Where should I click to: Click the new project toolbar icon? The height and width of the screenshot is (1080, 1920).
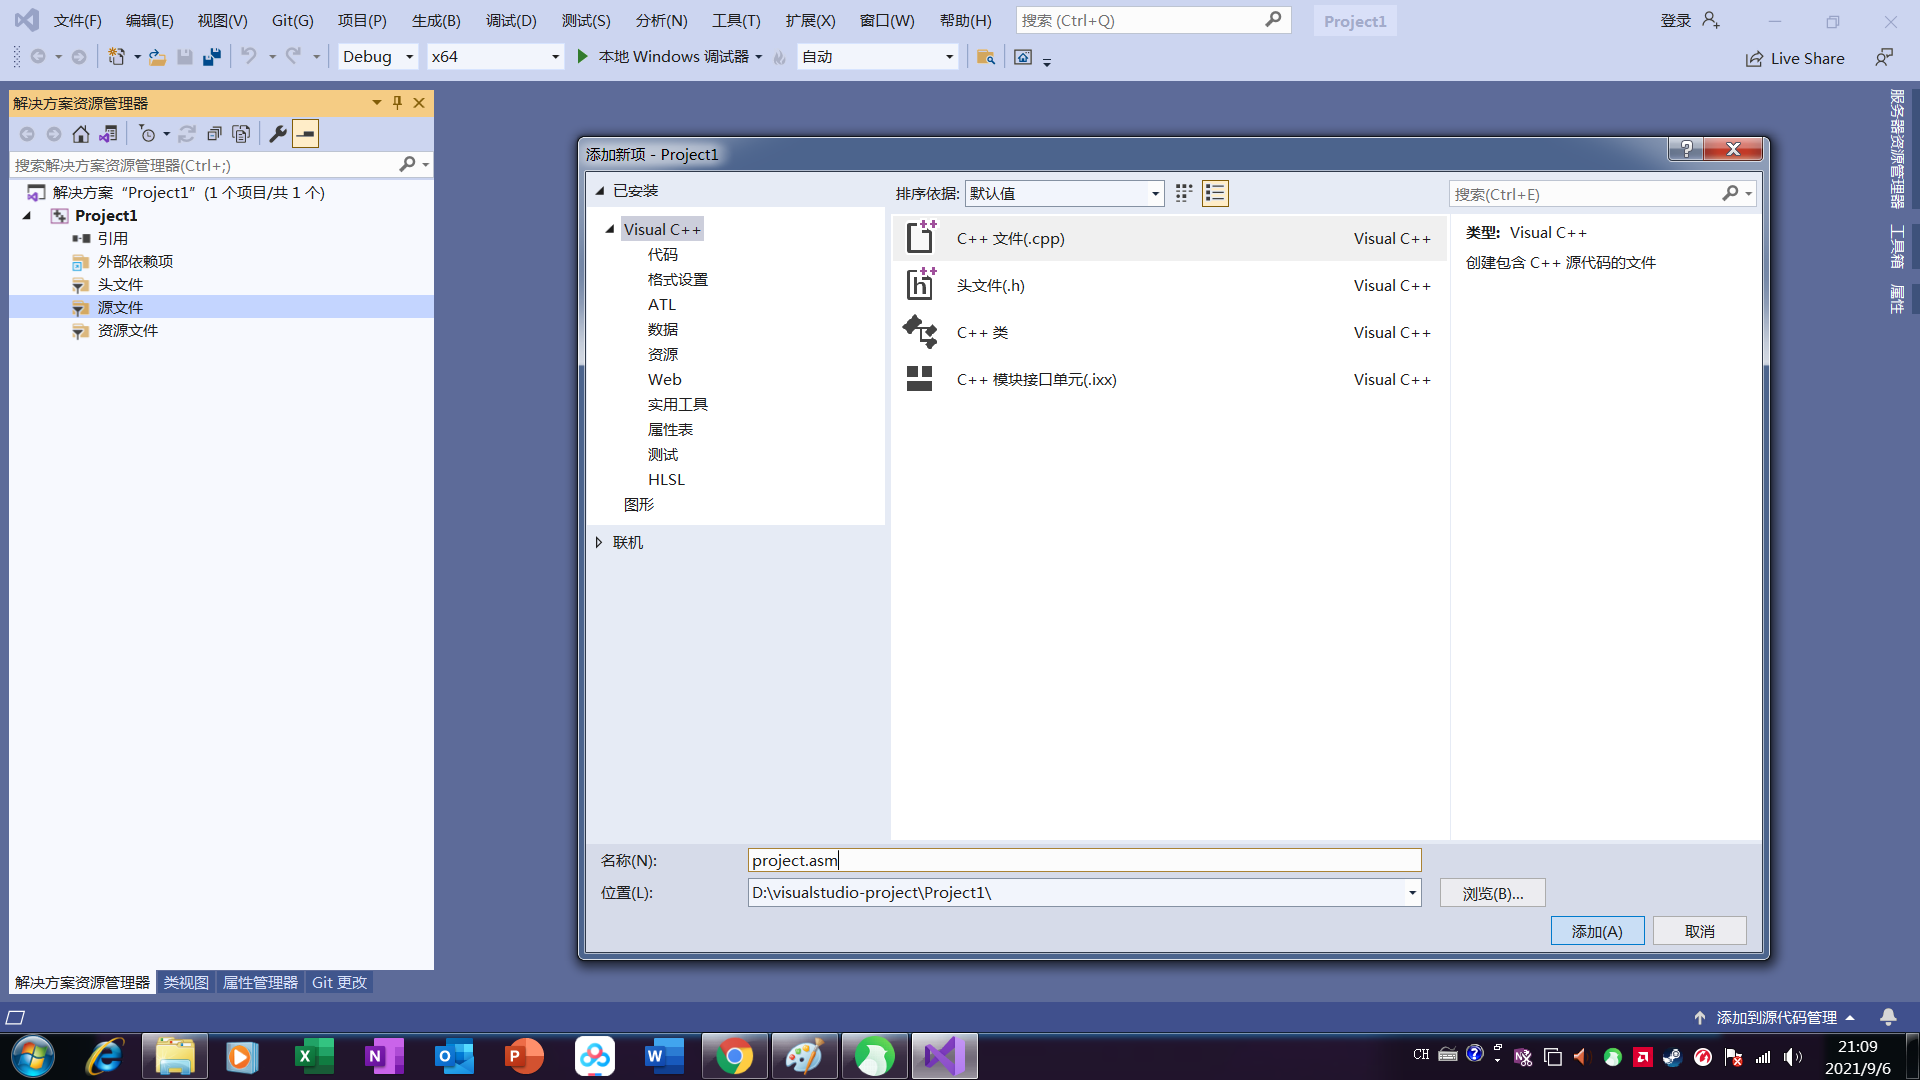117,57
